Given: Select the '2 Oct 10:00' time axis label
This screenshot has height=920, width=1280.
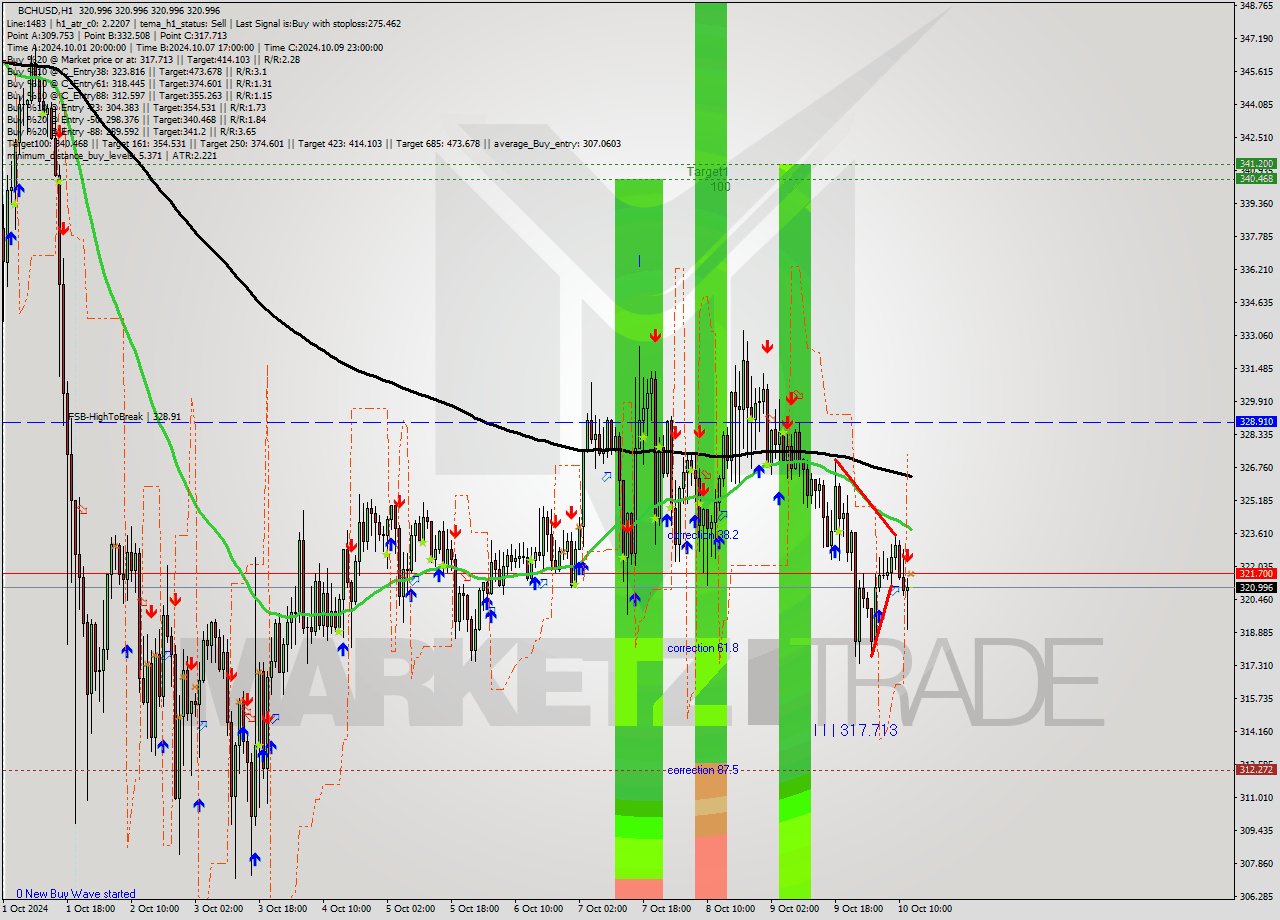Looking at the screenshot, I should pos(154,909).
